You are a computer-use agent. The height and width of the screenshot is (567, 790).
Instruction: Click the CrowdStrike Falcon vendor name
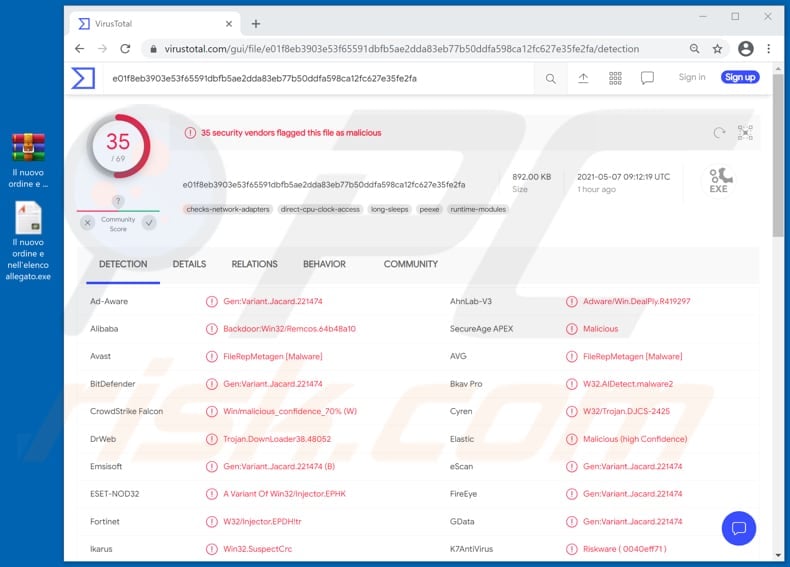tap(126, 411)
